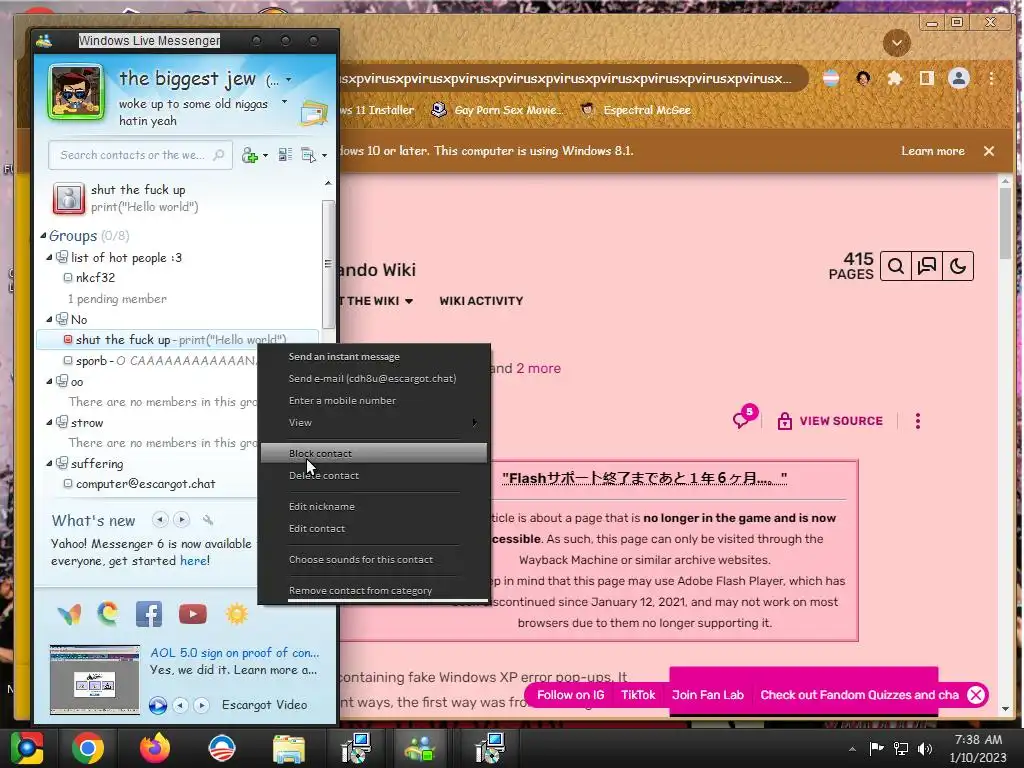Screen dimensions: 1024x768
Task: Click Learn more on the warning bar
Action: pos(933,151)
